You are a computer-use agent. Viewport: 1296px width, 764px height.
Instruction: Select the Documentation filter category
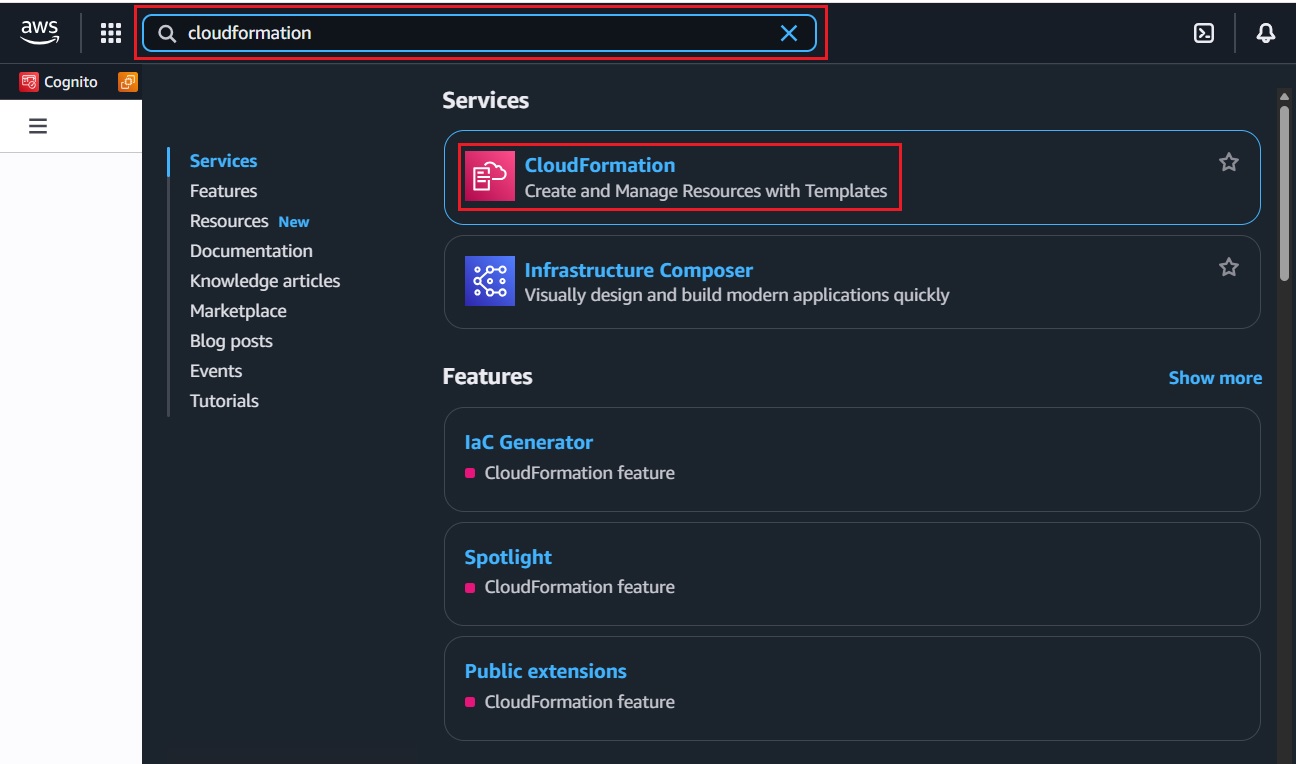click(251, 251)
